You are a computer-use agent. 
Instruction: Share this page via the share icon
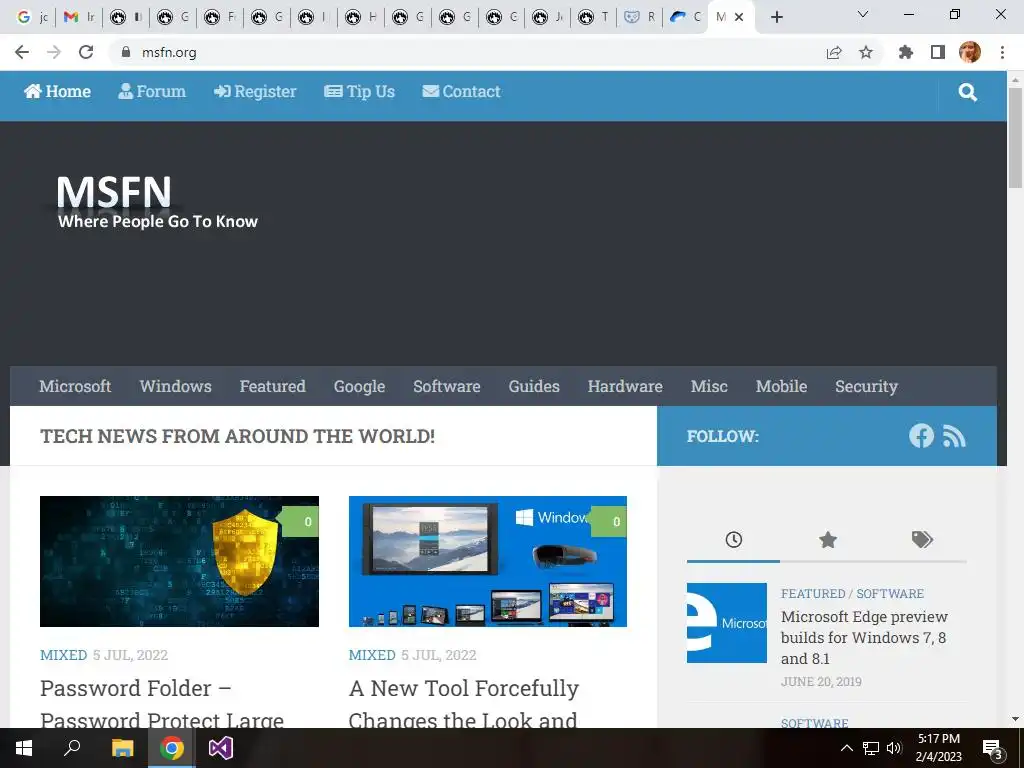point(834,52)
